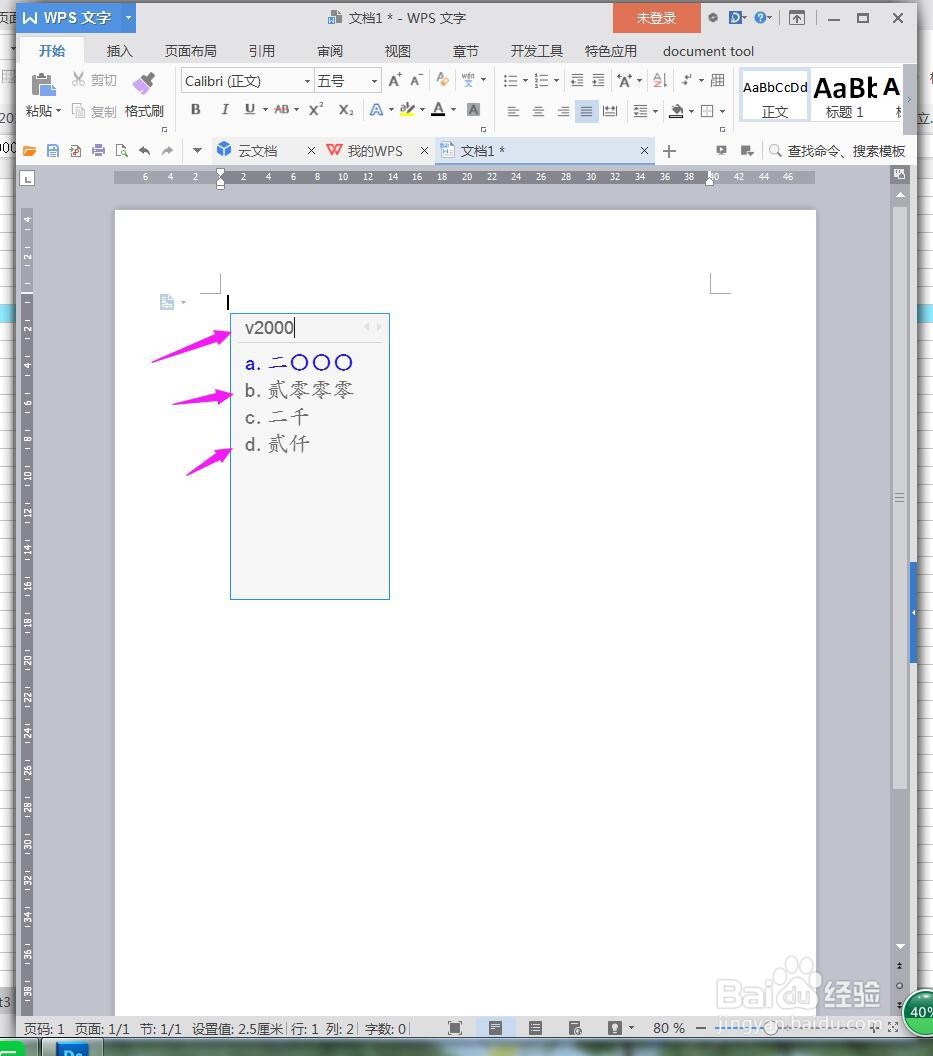Open the 引用 (References) tab
933x1056 pixels.
point(261,51)
